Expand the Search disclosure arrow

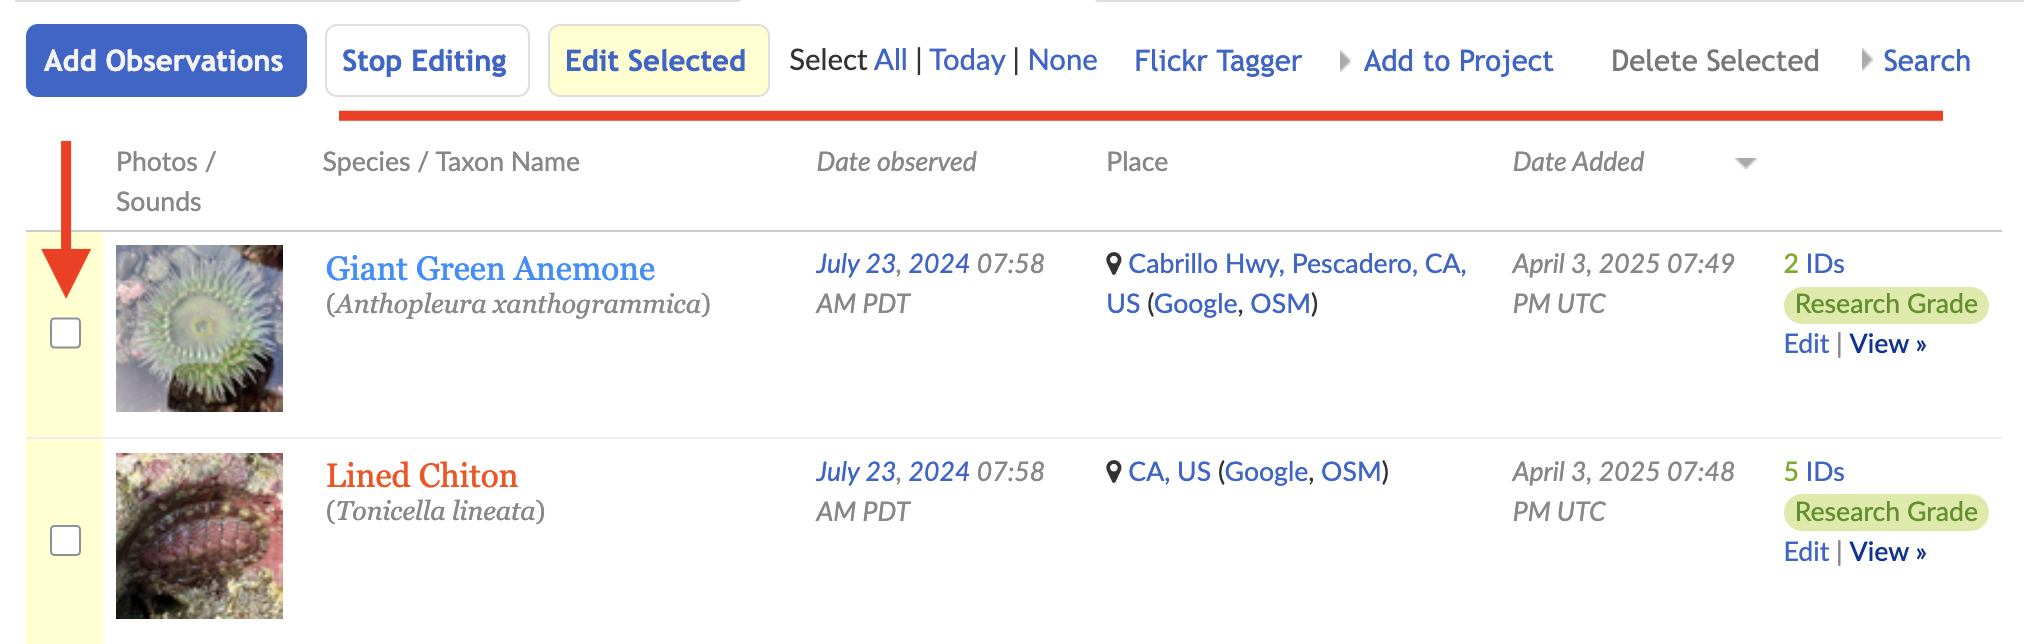(x=1866, y=61)
